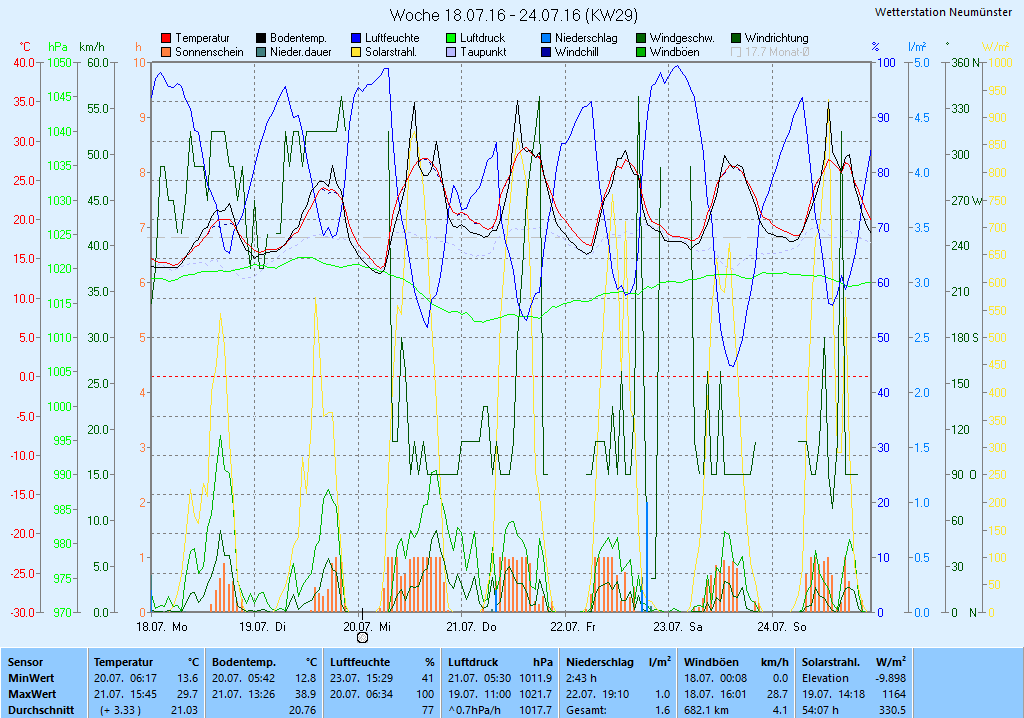The image size is (1024, 718).
Task: Click the Windgeschw. legend swatch
Action: [x=641, y=39]
